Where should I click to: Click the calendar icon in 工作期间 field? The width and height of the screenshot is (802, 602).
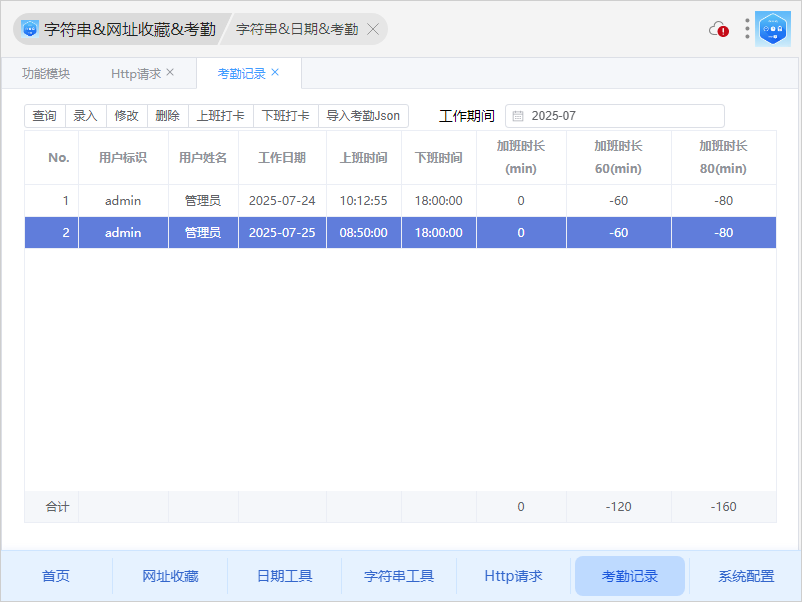[518, 116]
